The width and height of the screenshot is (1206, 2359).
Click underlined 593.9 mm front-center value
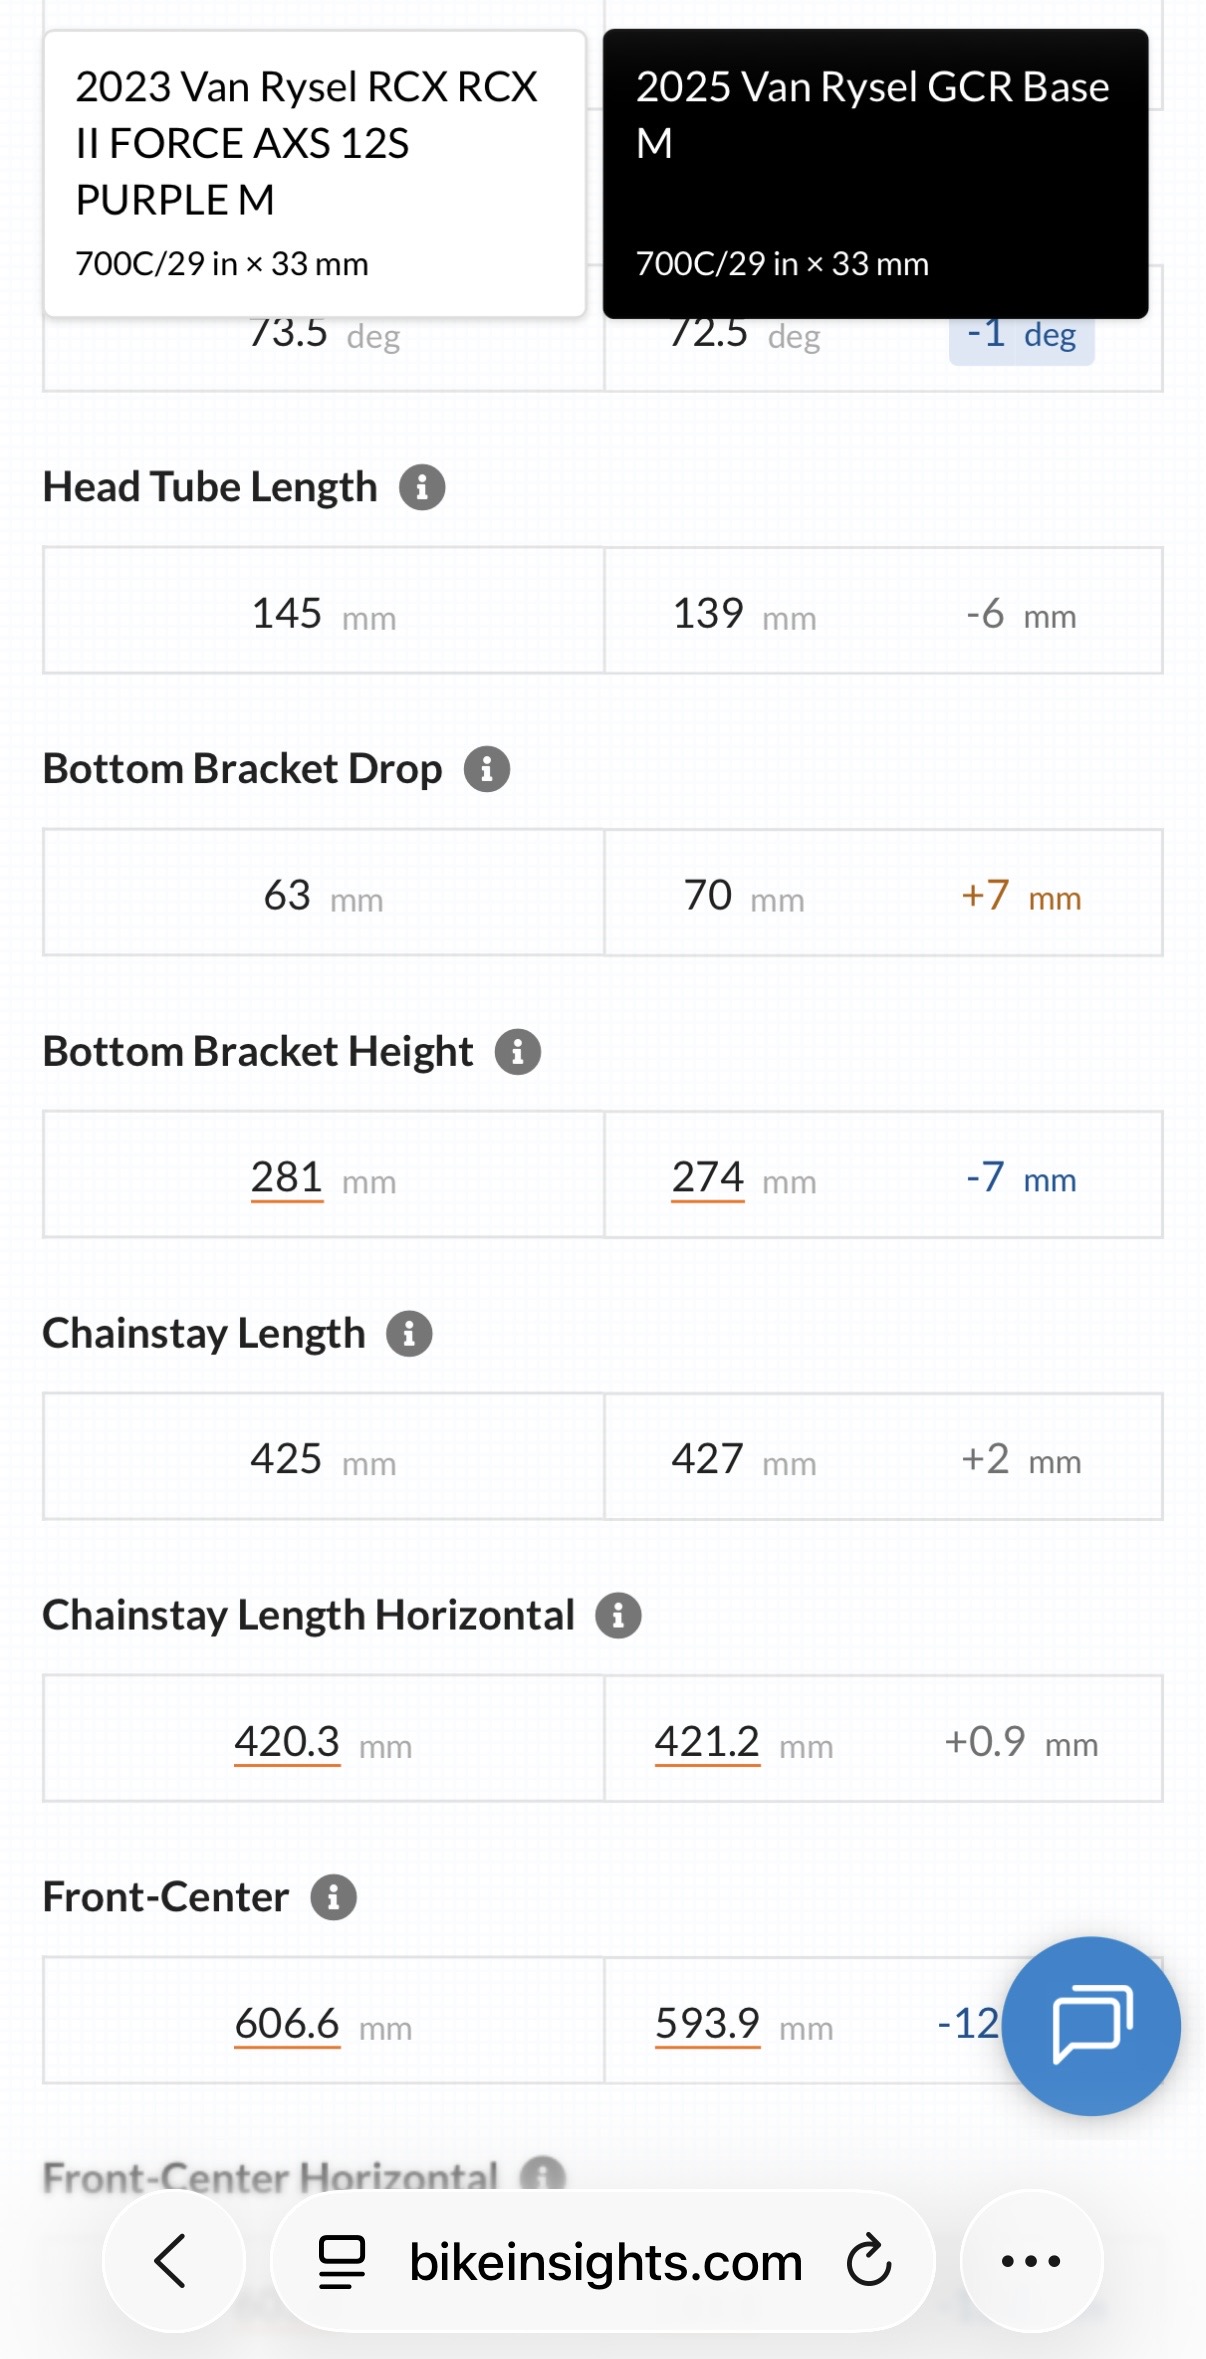708,2024
